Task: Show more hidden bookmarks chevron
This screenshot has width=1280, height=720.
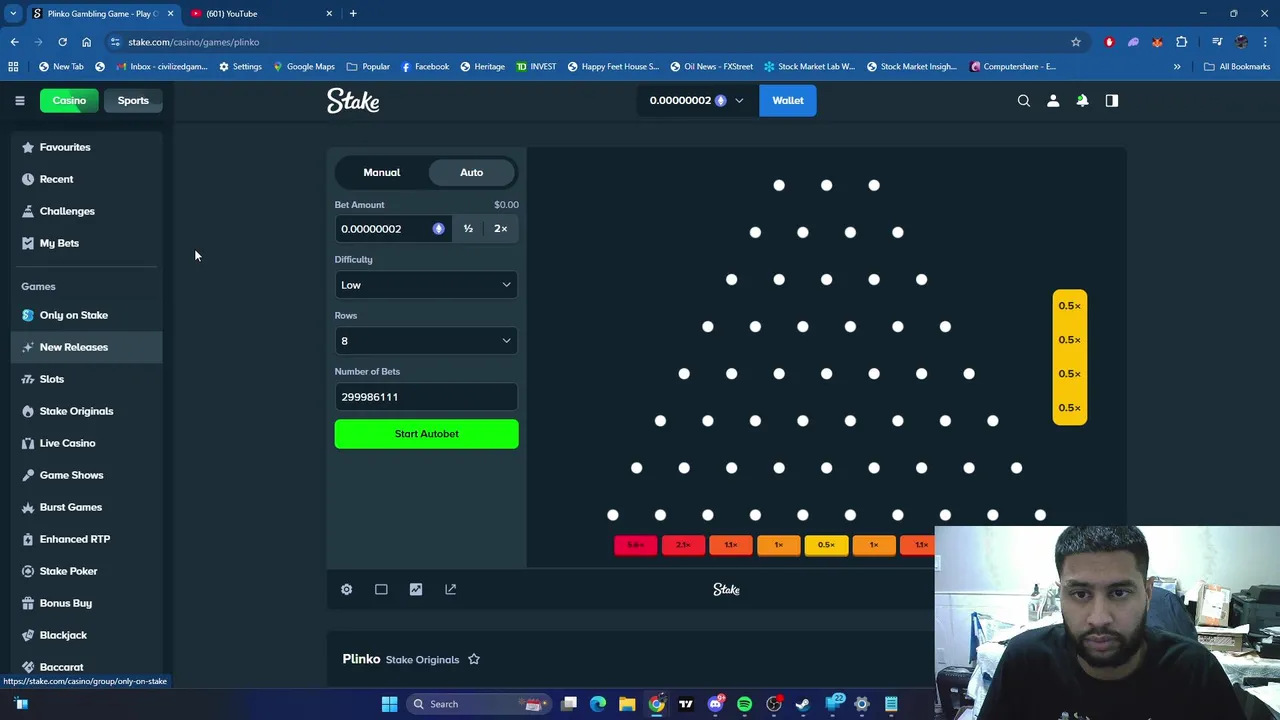Action: click(x=1177, y=67)
